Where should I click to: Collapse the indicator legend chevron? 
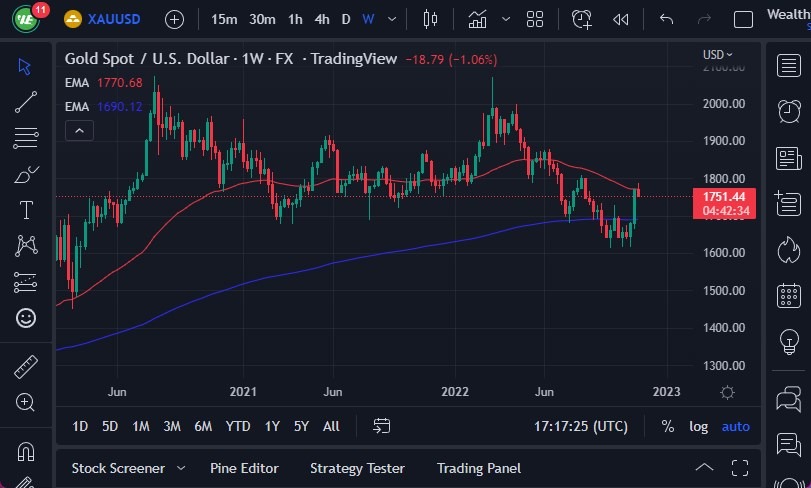point(79,130)
